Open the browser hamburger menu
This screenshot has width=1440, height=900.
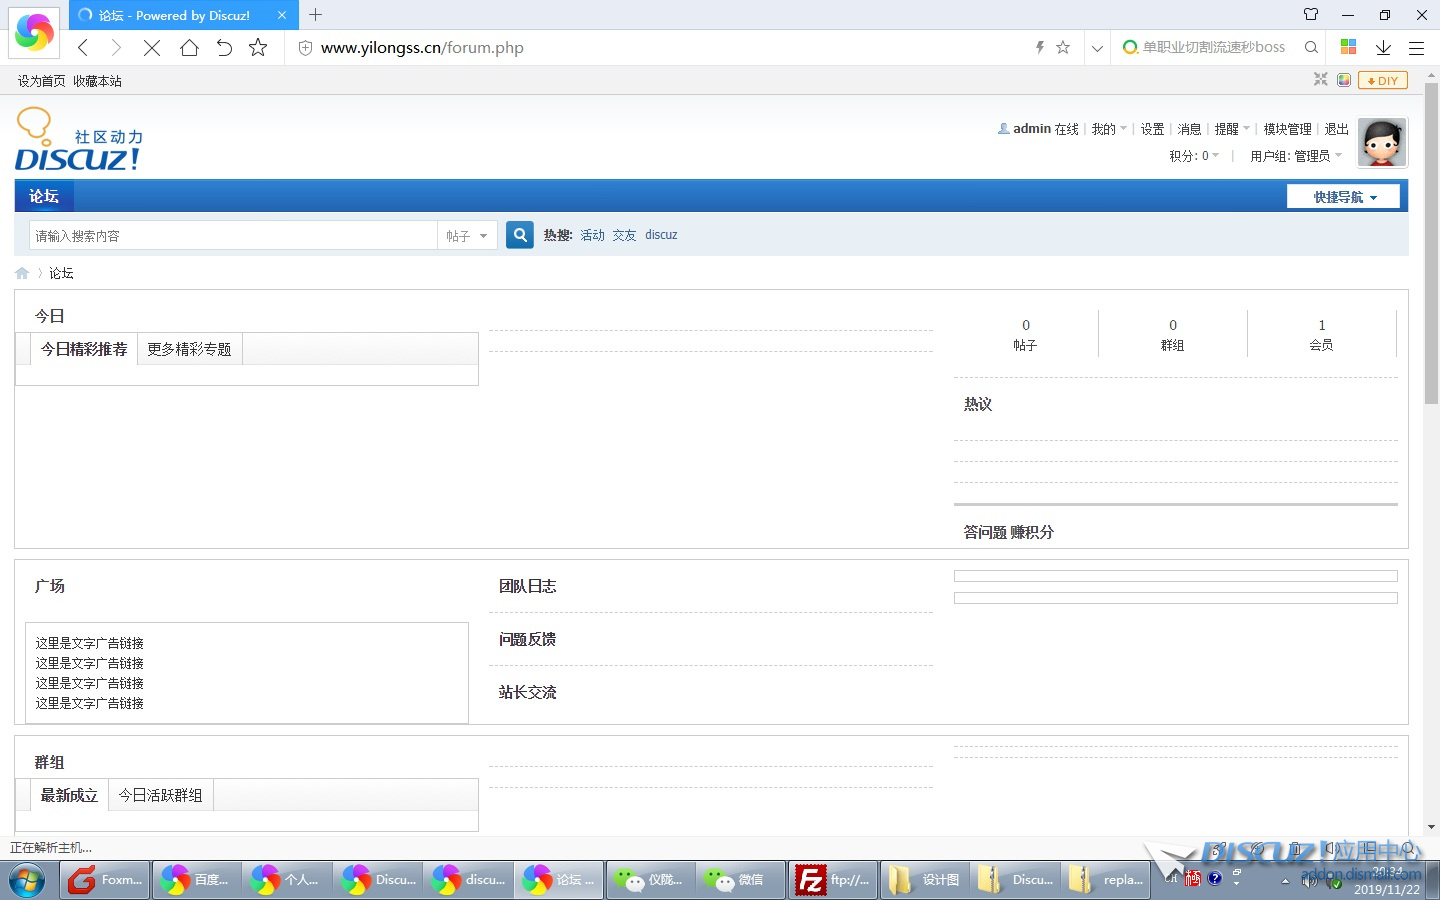click(x=1416, y=48)
